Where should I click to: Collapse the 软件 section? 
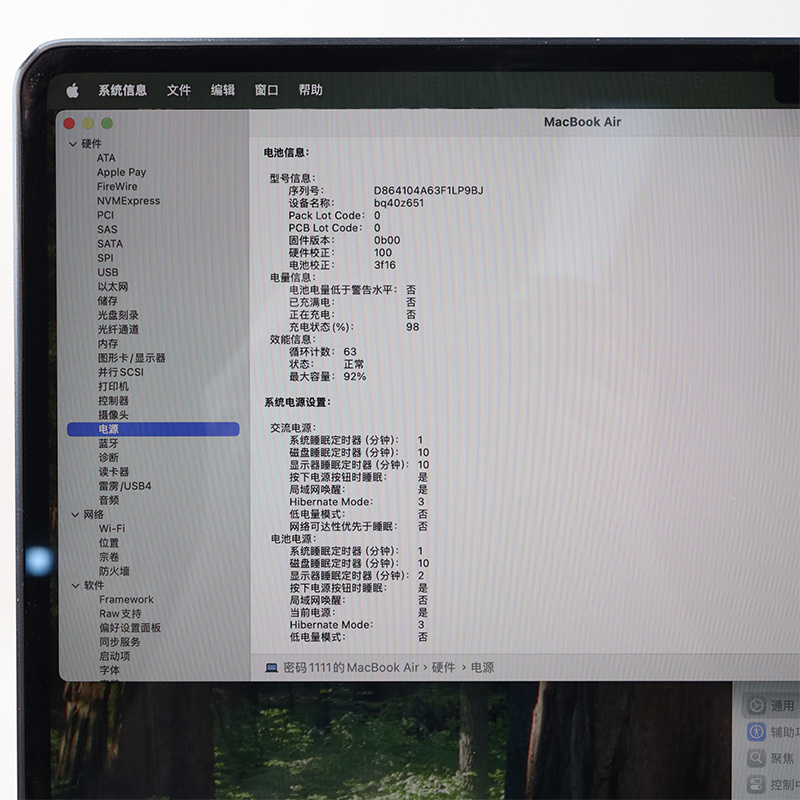76,586
